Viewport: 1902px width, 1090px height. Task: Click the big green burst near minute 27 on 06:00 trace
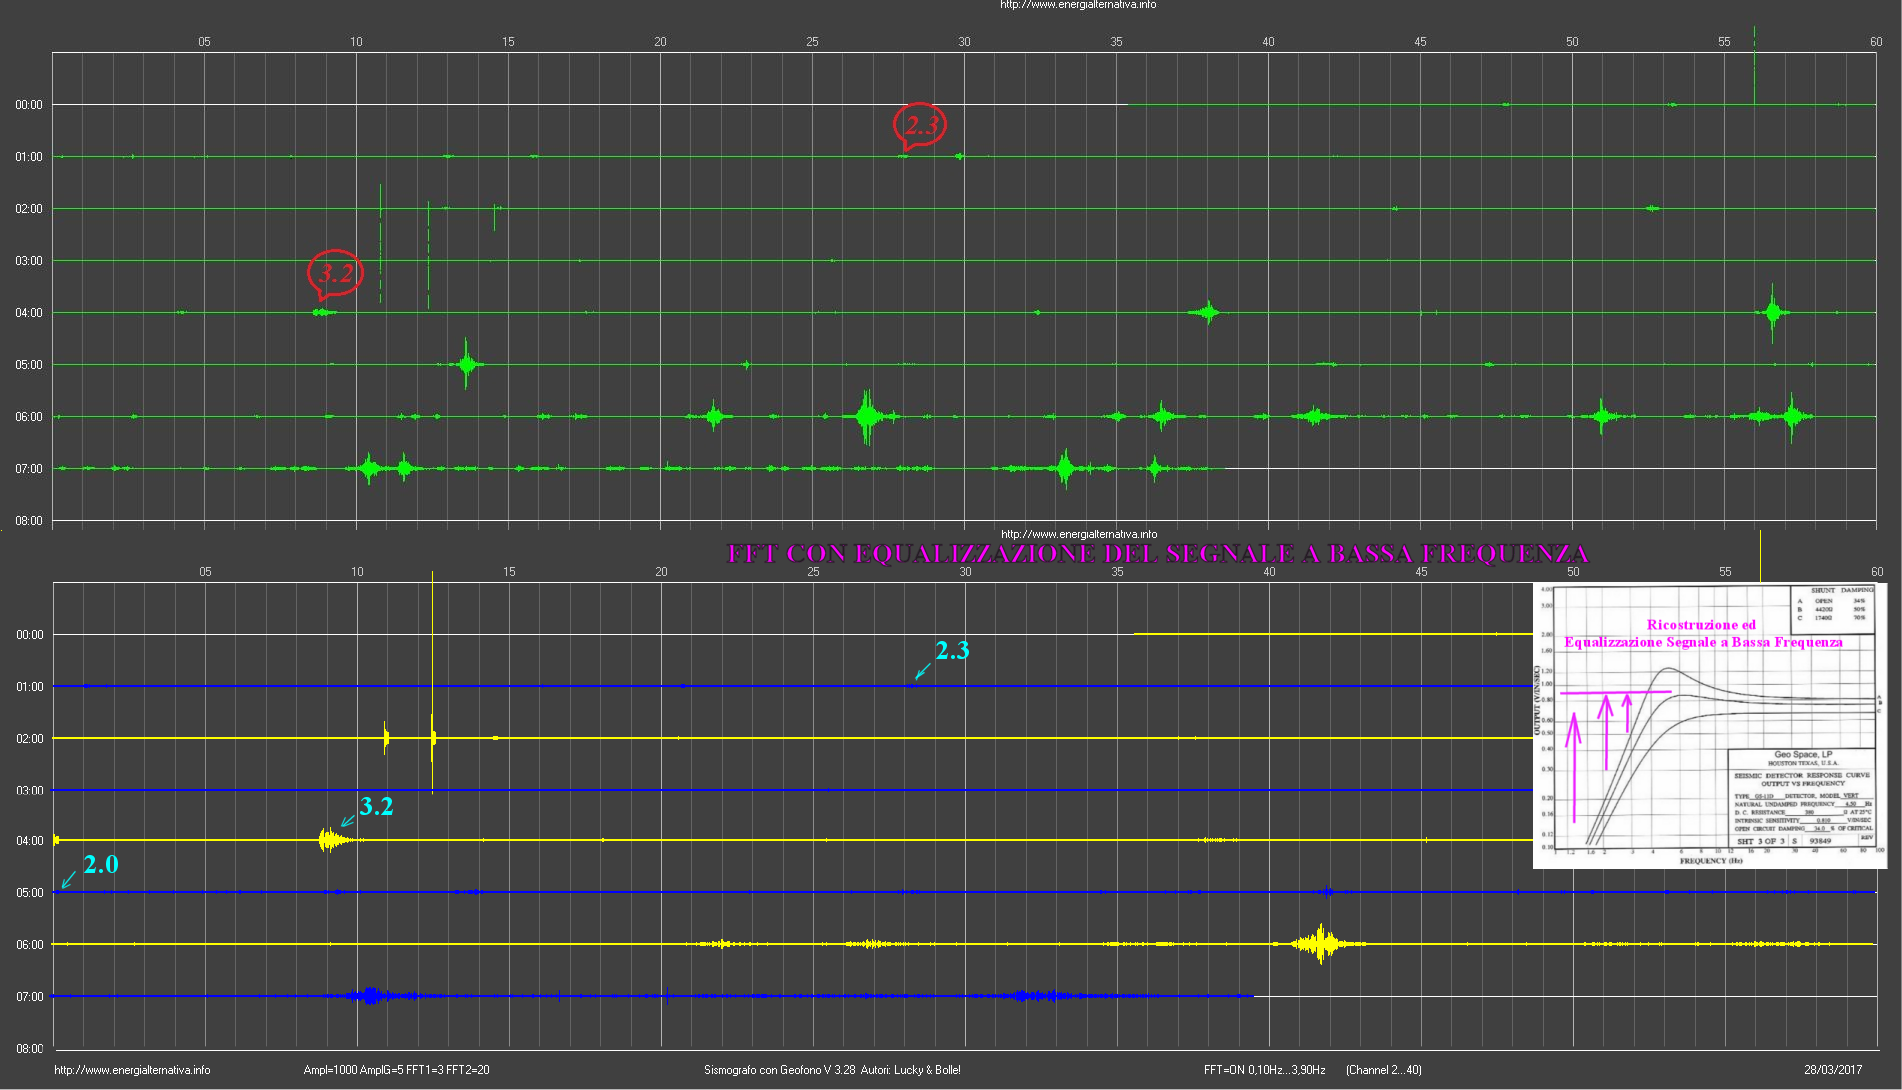tap(867, 416)
